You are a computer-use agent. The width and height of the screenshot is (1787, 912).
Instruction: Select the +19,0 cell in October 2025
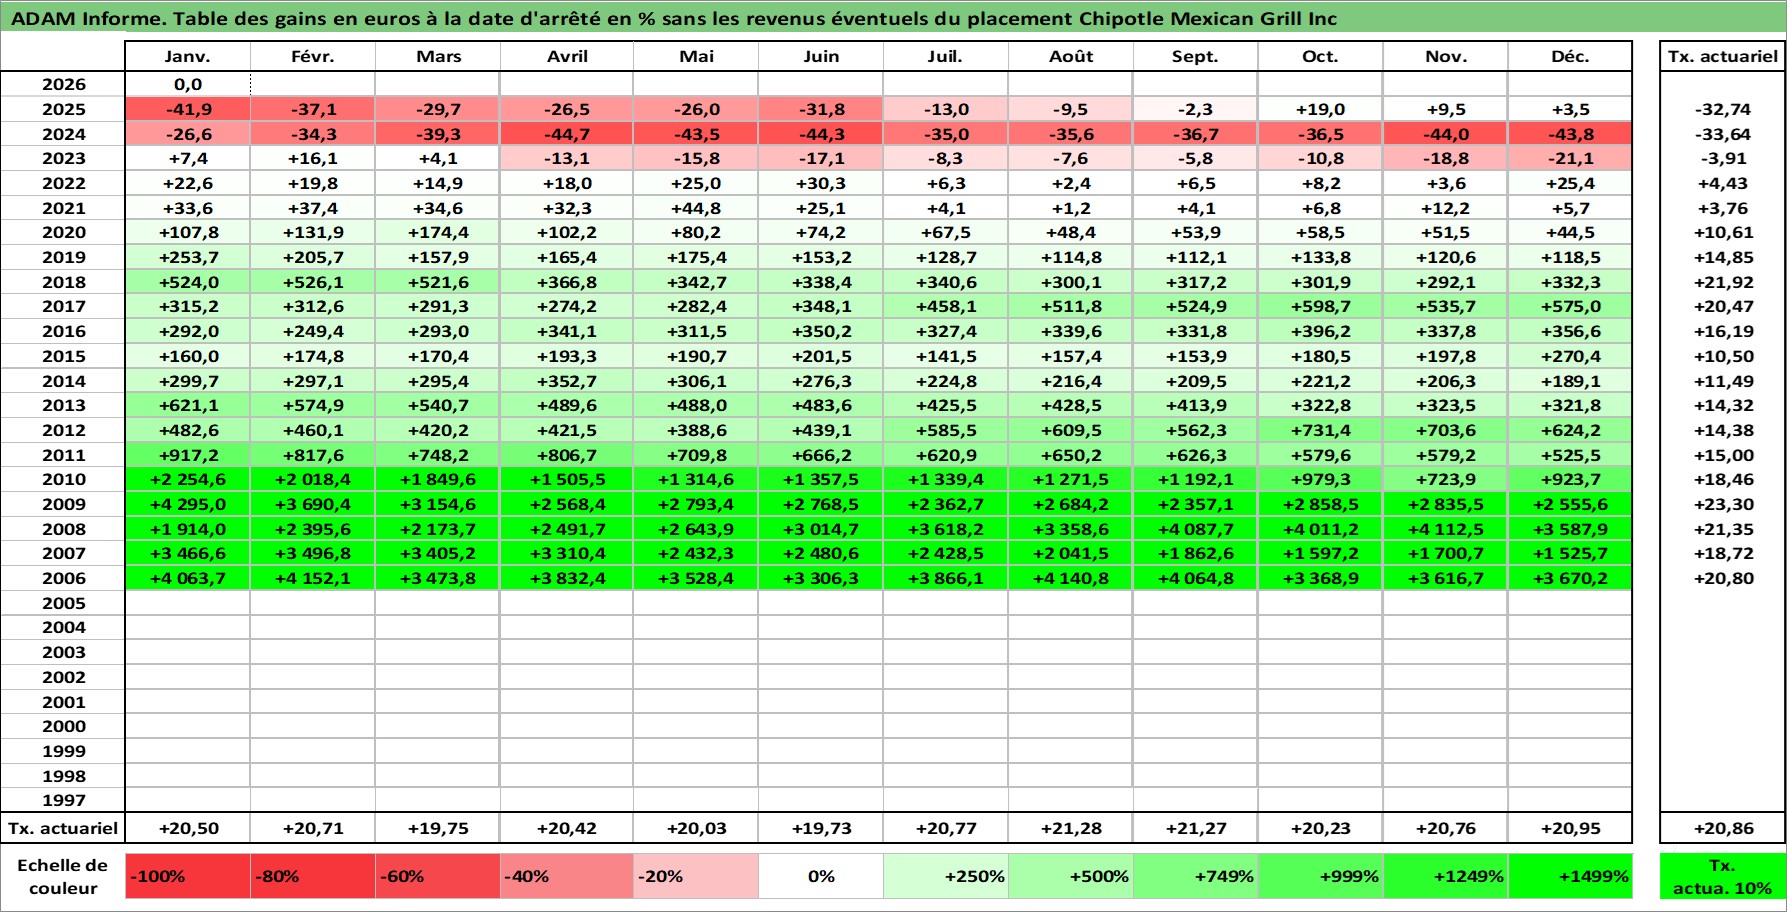(1321, 110)
